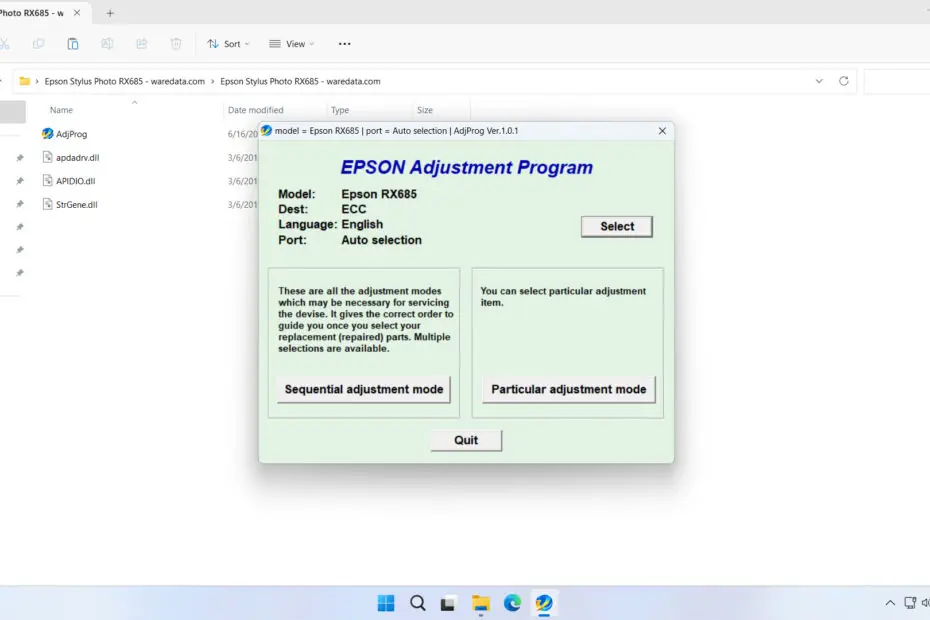Click the pin icon beside StrGene.dll row

(20, 204)
